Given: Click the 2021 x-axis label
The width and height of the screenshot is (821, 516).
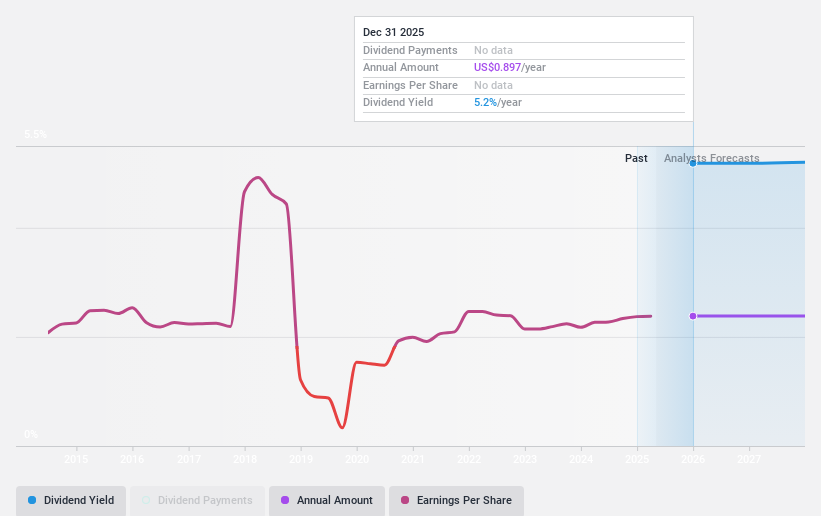Looking at the screenshot, I should [x=413, y=459].
